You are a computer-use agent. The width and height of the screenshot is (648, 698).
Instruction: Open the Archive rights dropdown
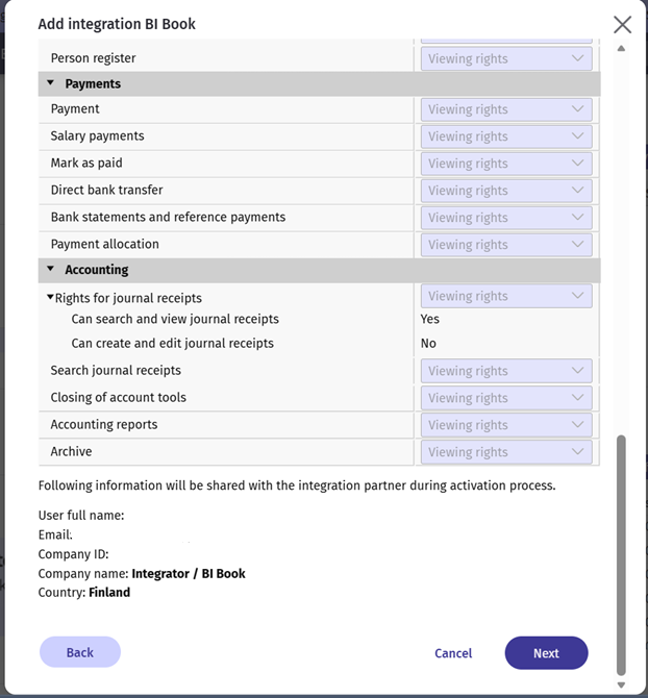(x=506, y=452)
